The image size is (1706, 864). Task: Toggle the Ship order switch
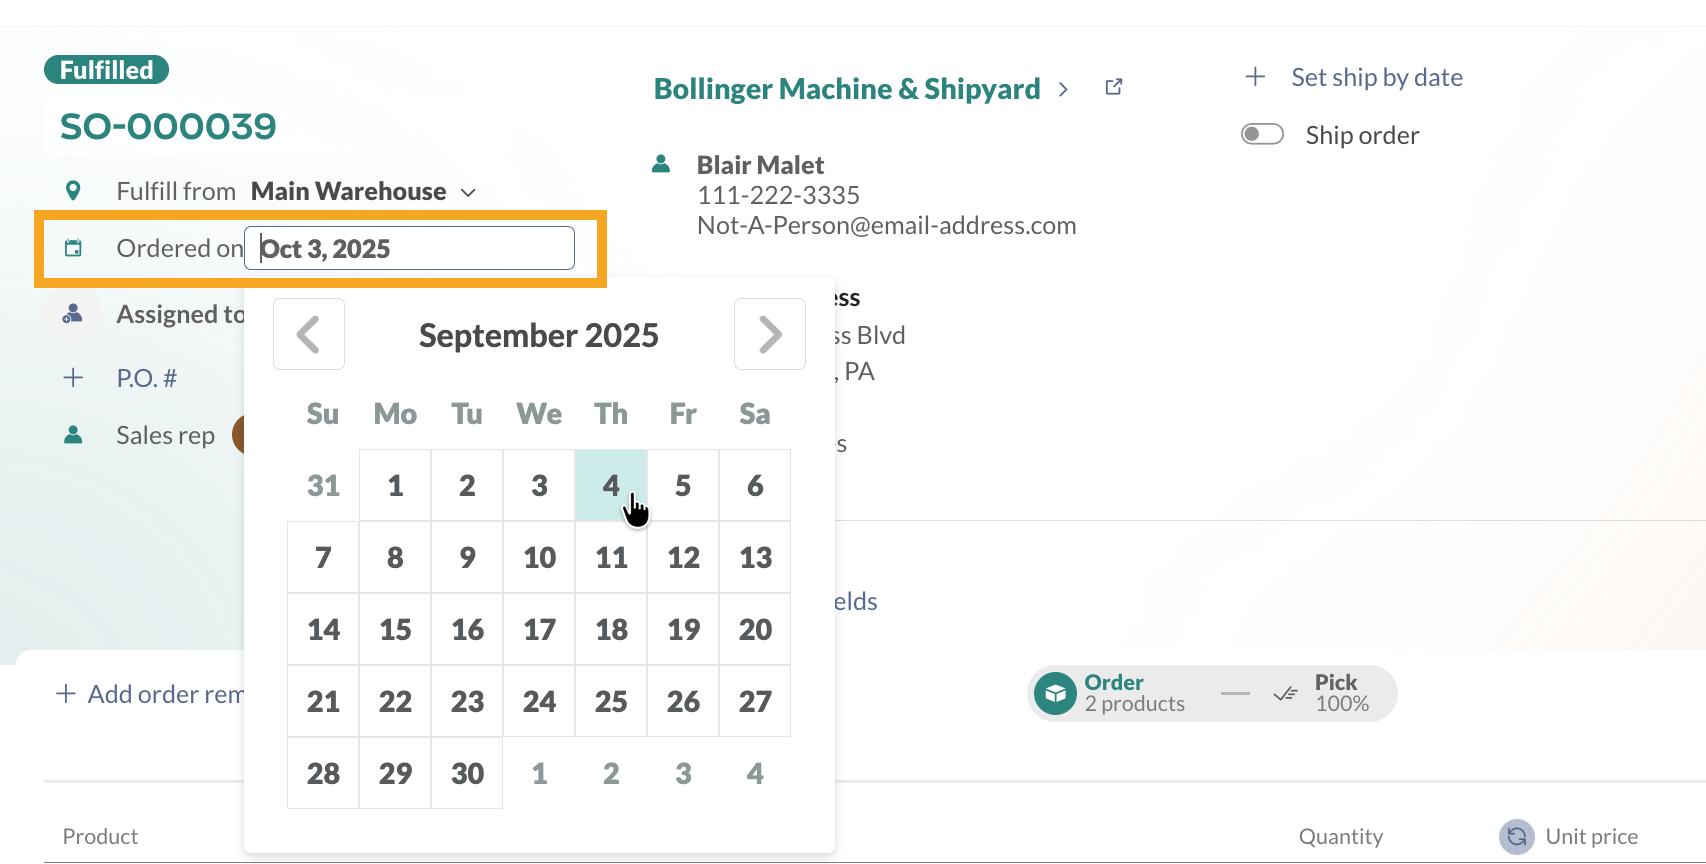(x=1262, y=133)
